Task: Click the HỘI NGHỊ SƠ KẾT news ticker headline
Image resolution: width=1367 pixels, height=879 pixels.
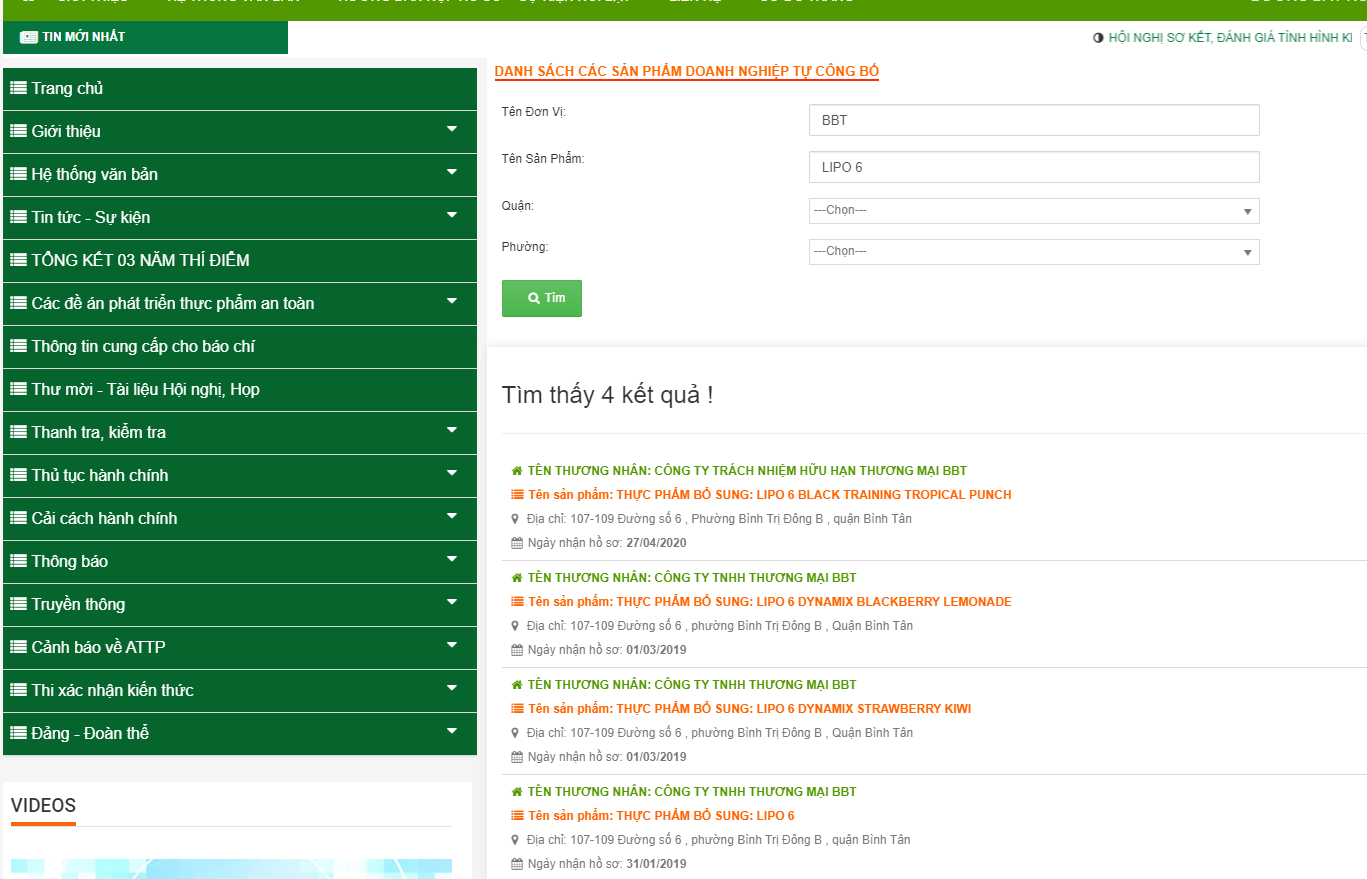Action: pyautogui.click(x=1230, y=37)
